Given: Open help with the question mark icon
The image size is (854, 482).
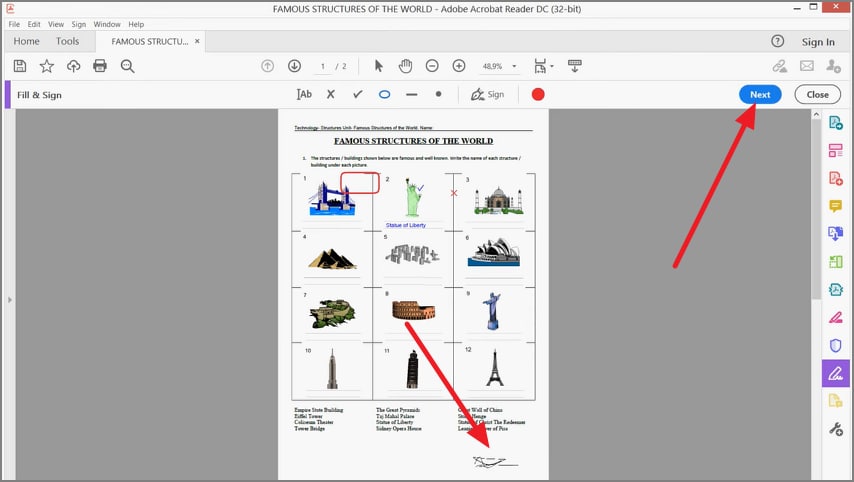Looking at the screenshot, I should 778,41.
